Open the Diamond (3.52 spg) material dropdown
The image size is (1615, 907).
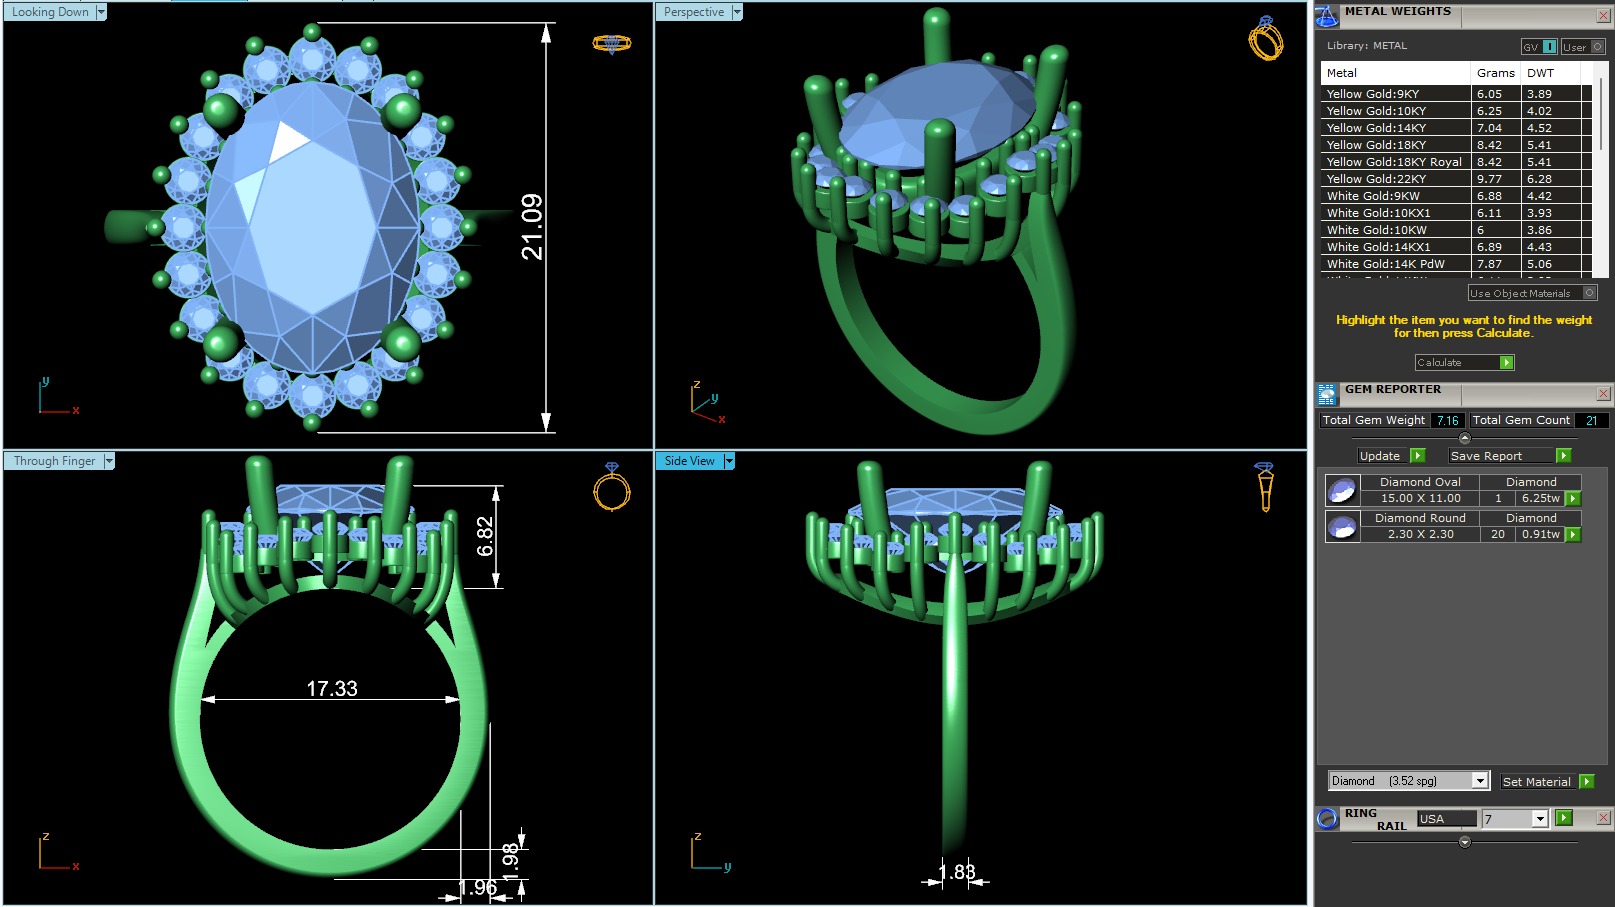1480,781
